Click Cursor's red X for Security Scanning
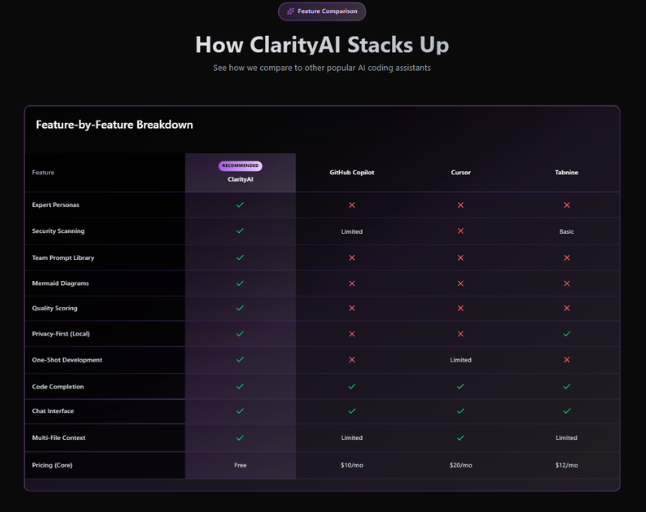This screenshot has height=512, width=646. 460,231
